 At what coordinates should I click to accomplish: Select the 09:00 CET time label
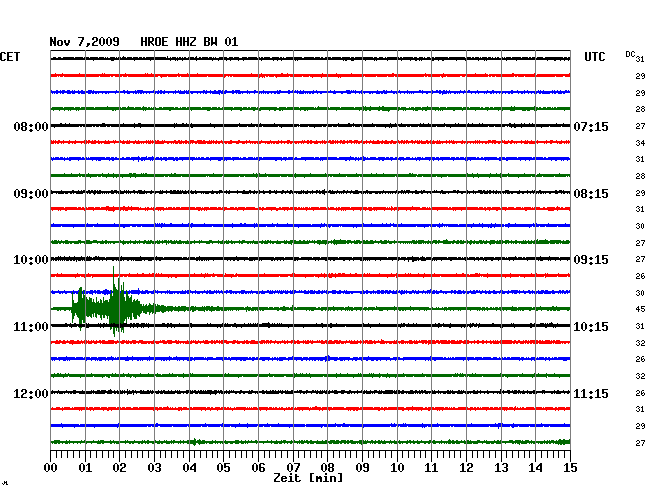coord(31,194)
